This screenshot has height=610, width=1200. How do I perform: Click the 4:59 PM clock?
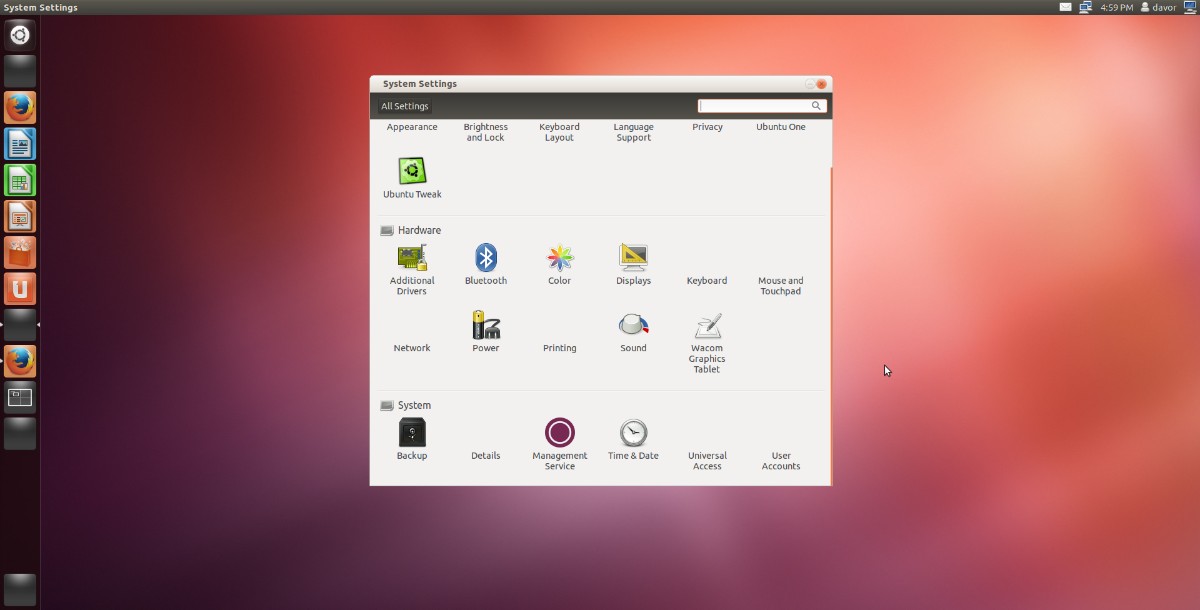(x=1116, y=7)
